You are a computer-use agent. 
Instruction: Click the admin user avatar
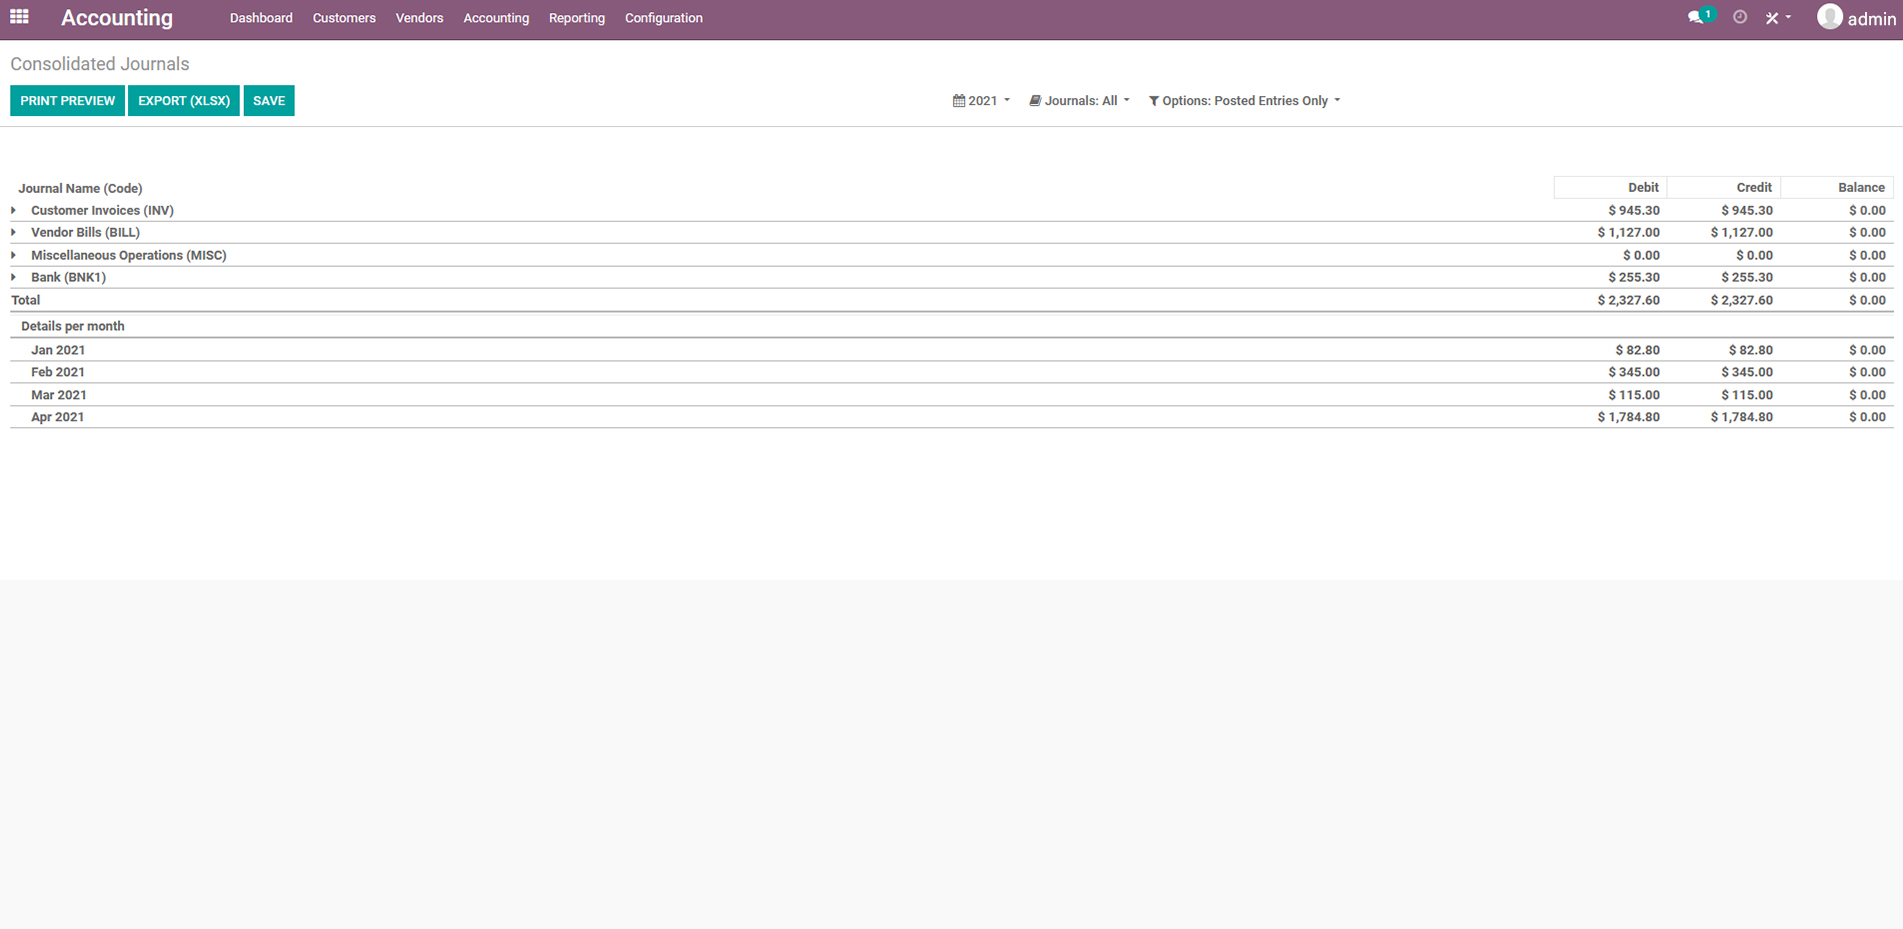click(x=1830, y=17)
